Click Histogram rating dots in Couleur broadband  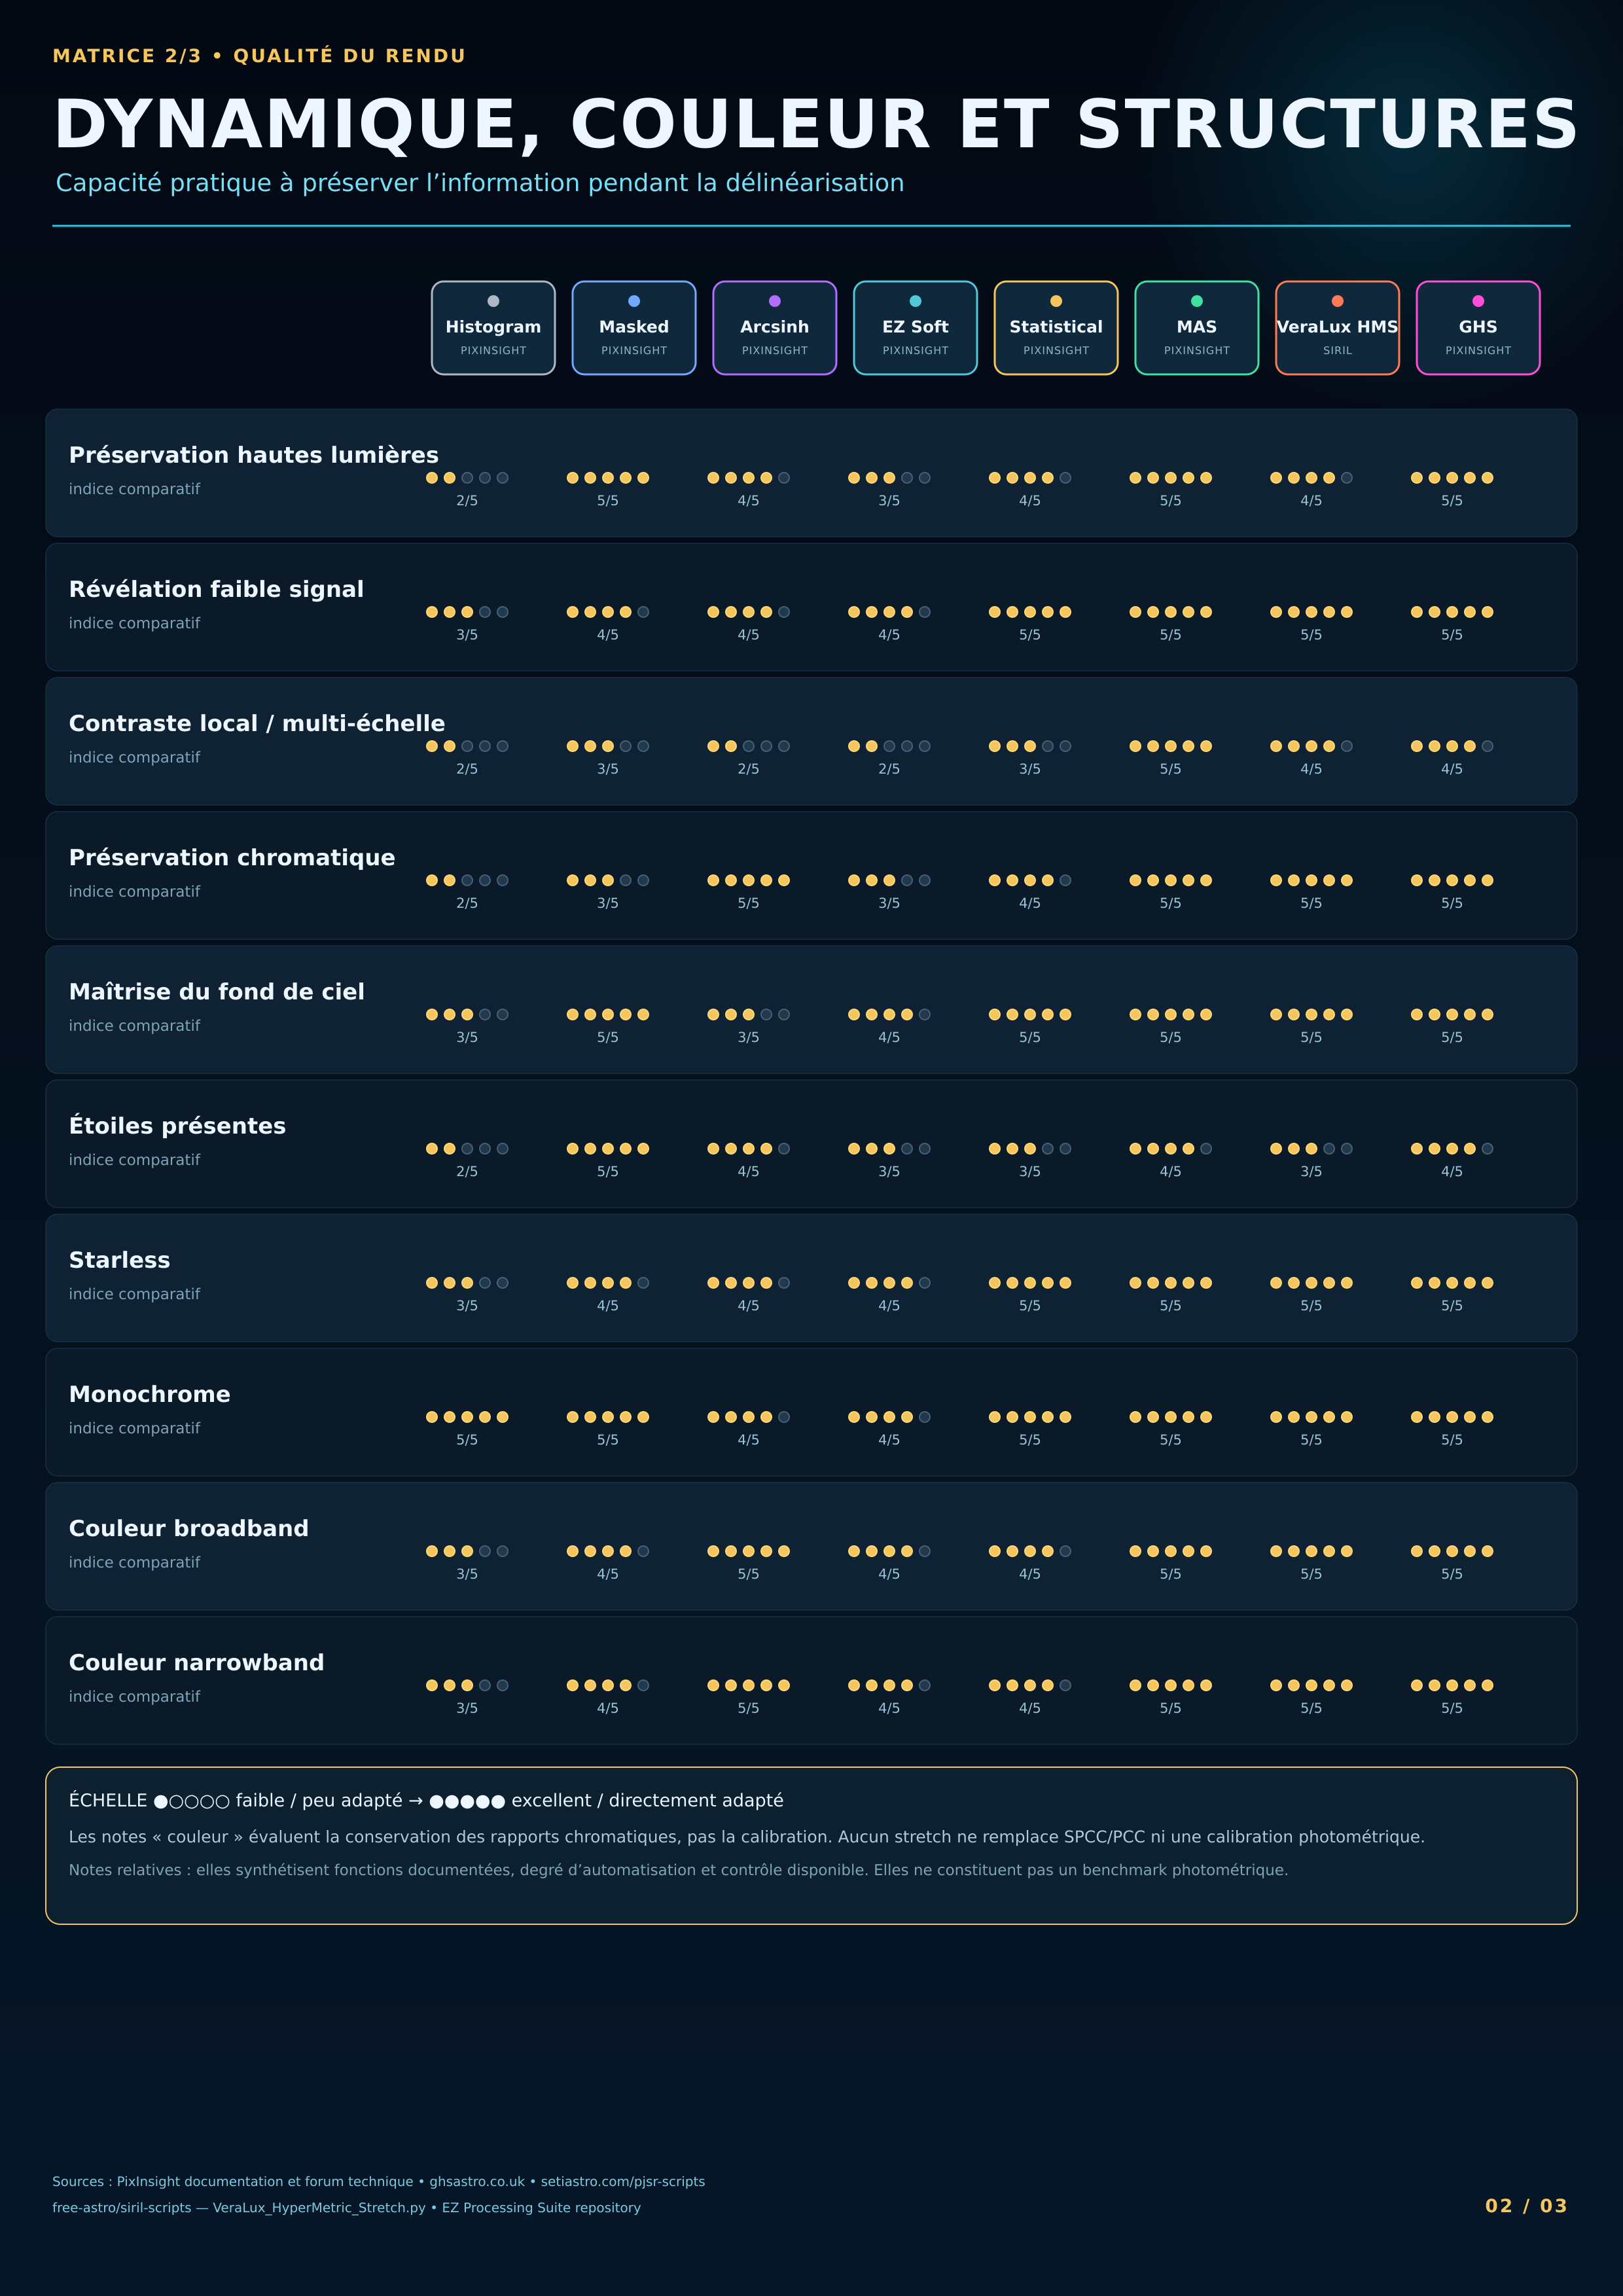467,1551
